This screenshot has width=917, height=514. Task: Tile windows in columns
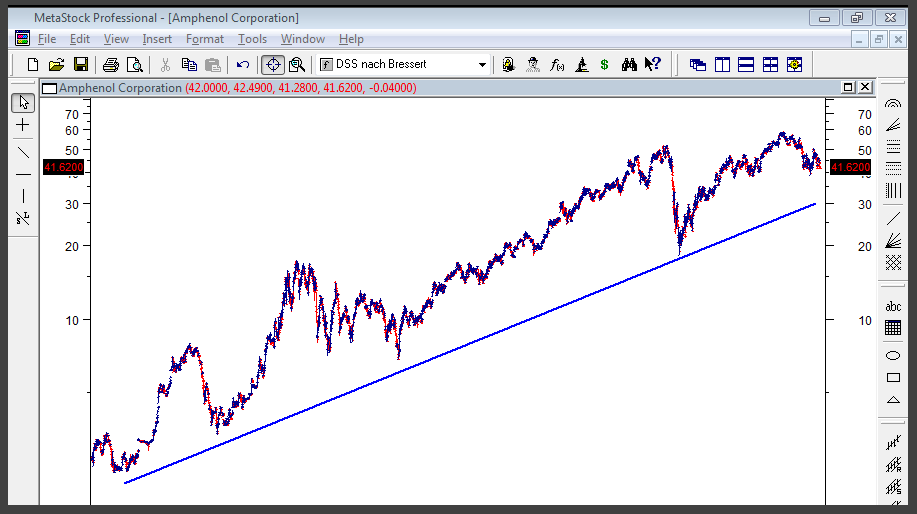click(x=722, y=64)
